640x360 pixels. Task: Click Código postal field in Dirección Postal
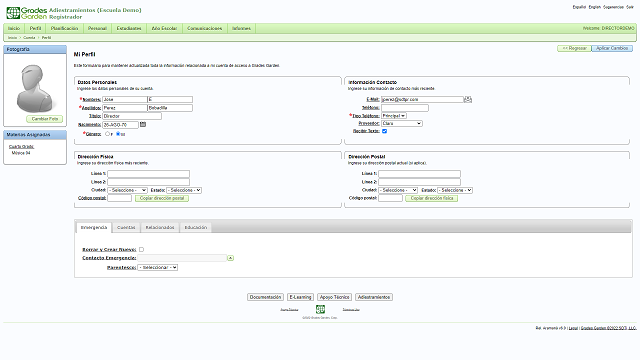pyautogui.click(x=390, y=198)
